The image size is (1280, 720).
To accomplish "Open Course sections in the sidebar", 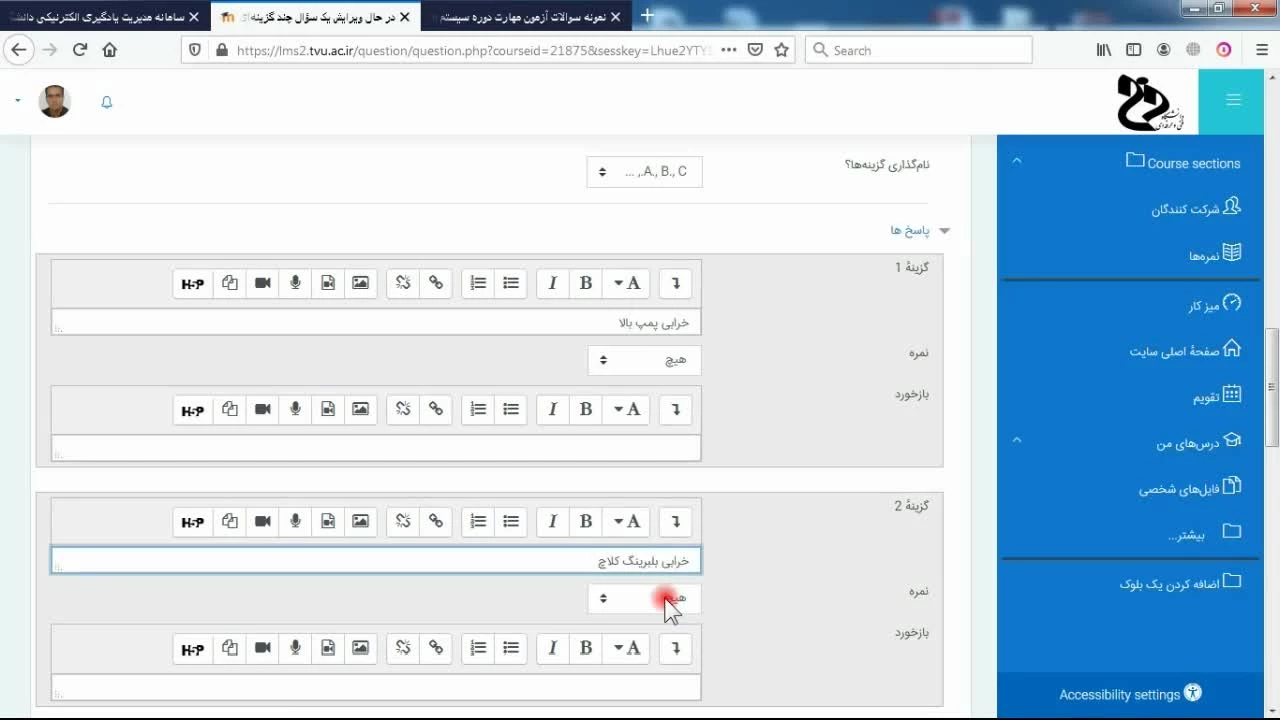I will (1192, 163).
